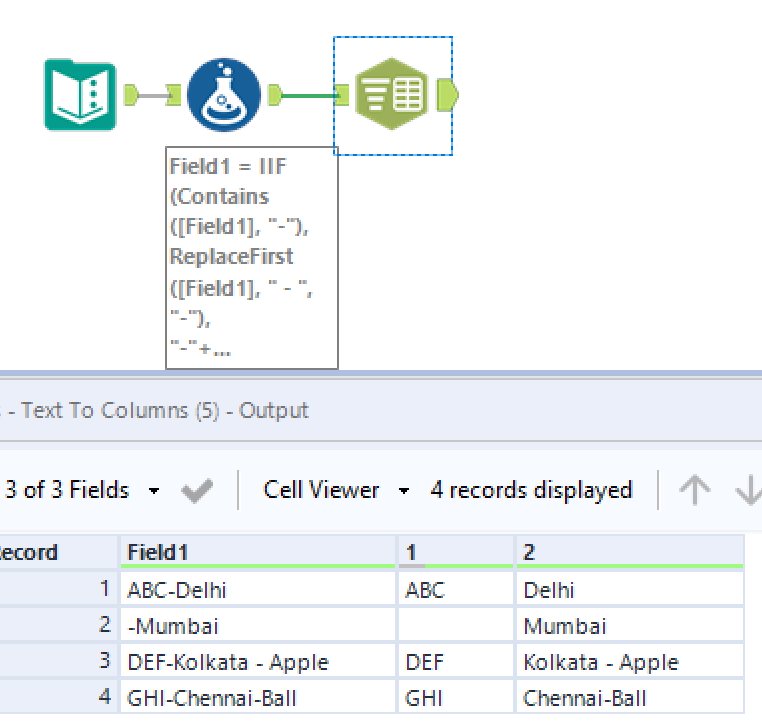Click the Text Input output anchor
The height and width of the screenshot is (723, 762).
(x=131, y=95)
